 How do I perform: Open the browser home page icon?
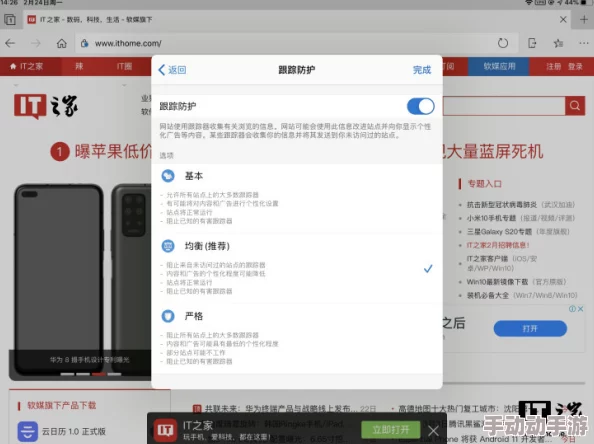[x=61, y=43]
